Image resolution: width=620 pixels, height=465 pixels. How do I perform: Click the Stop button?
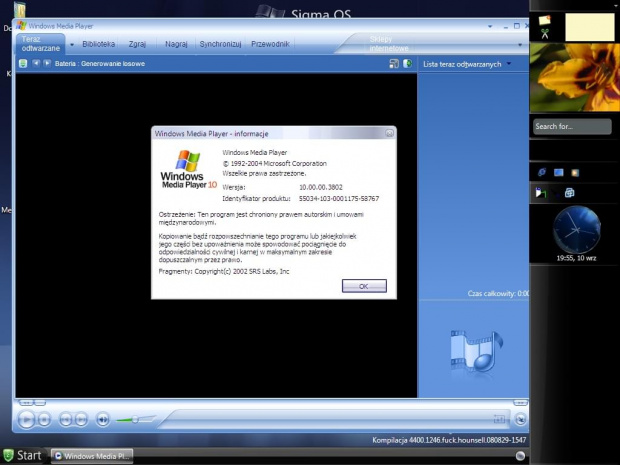[x=44, y=419]
